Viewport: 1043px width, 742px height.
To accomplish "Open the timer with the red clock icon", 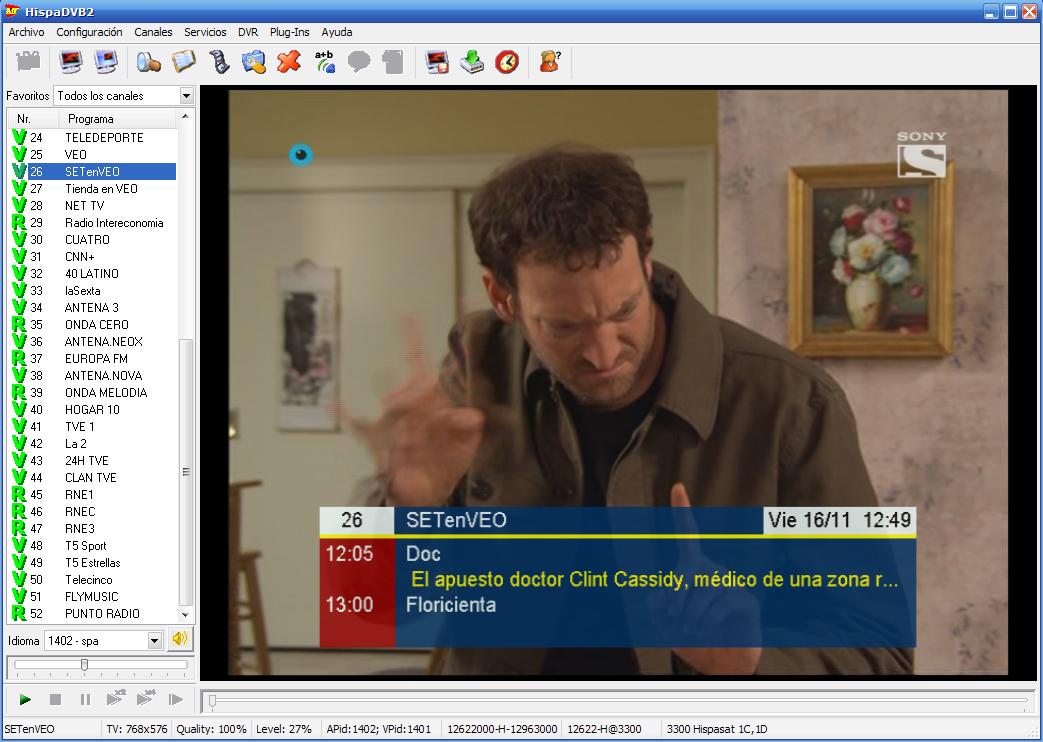I will pos(507,62).
